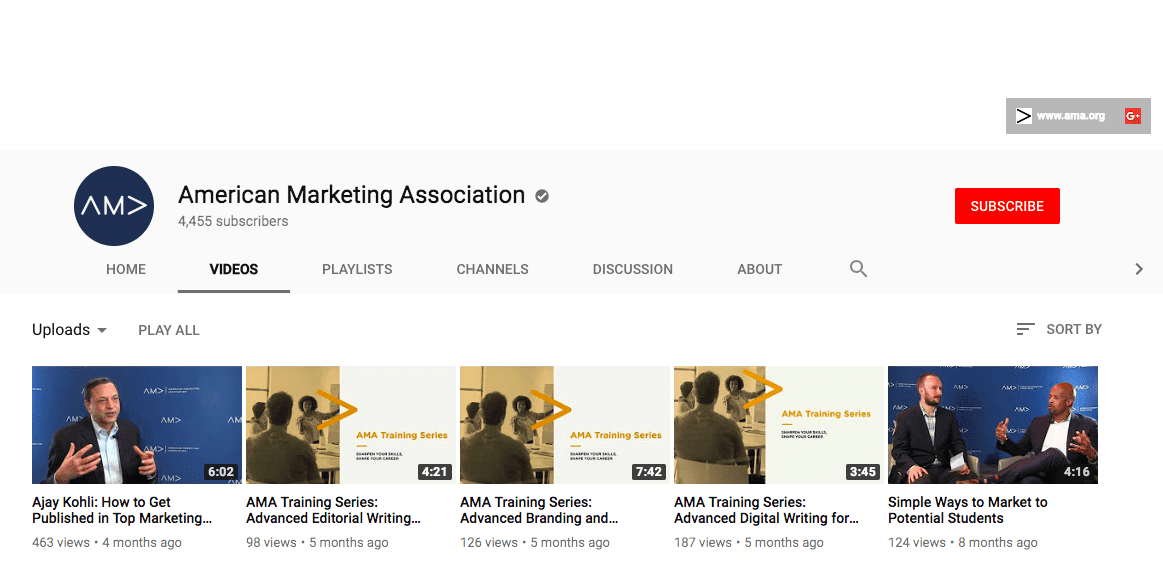1163x567 pixels.
Task: Click '124 views • 8 months ago' text
Action: click(963, 543)
